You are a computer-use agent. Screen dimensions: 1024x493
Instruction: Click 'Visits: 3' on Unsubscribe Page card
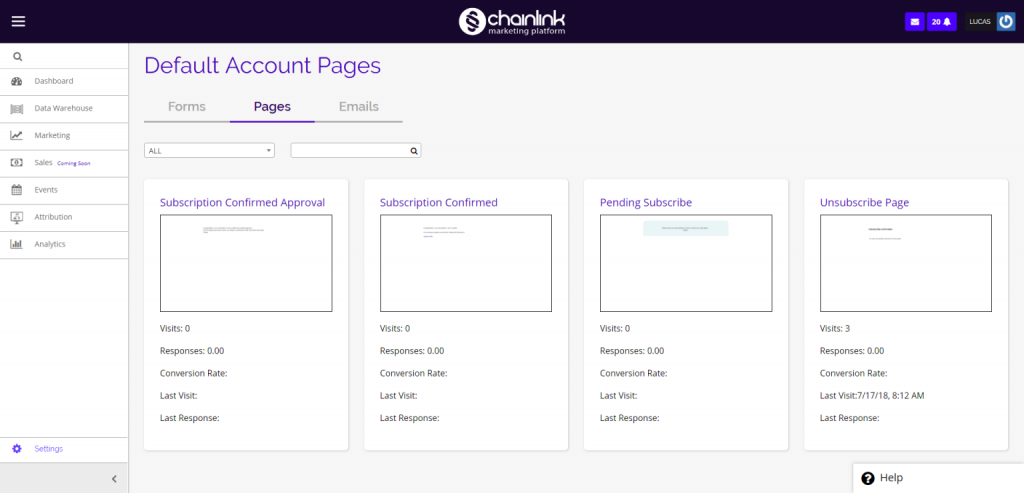(835, 328)
